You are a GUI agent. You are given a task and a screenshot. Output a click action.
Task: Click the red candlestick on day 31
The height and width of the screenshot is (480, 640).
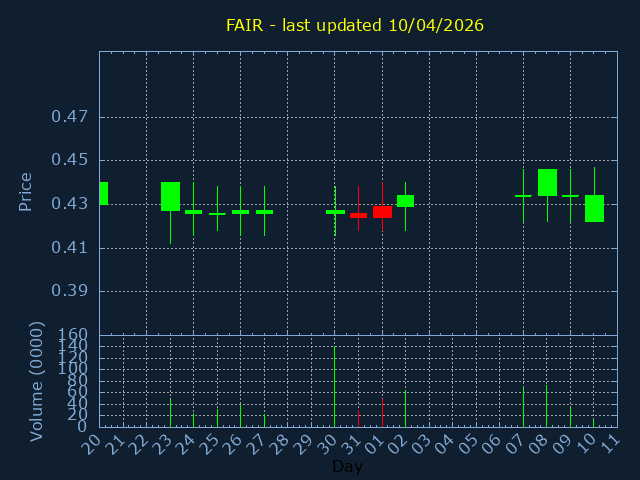[x=358, y=215]
